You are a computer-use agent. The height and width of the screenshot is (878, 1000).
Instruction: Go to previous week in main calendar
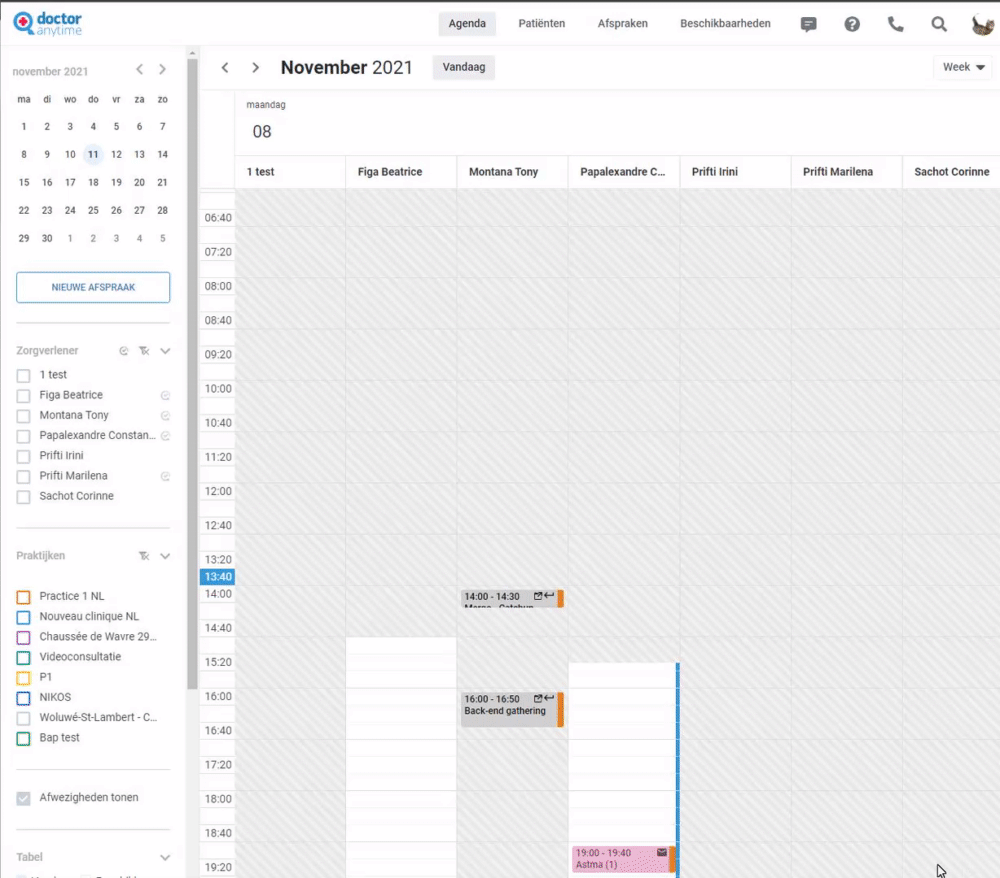[x=225, y=68]
